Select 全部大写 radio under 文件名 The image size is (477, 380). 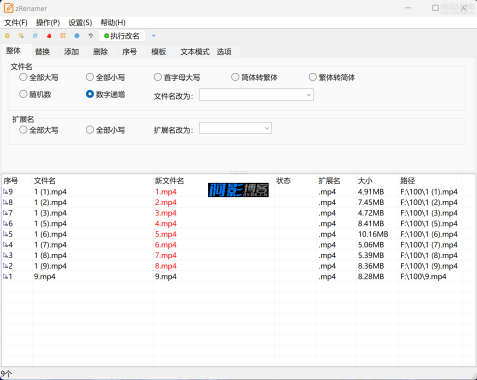pyautogui.click(x=23, y=77)
